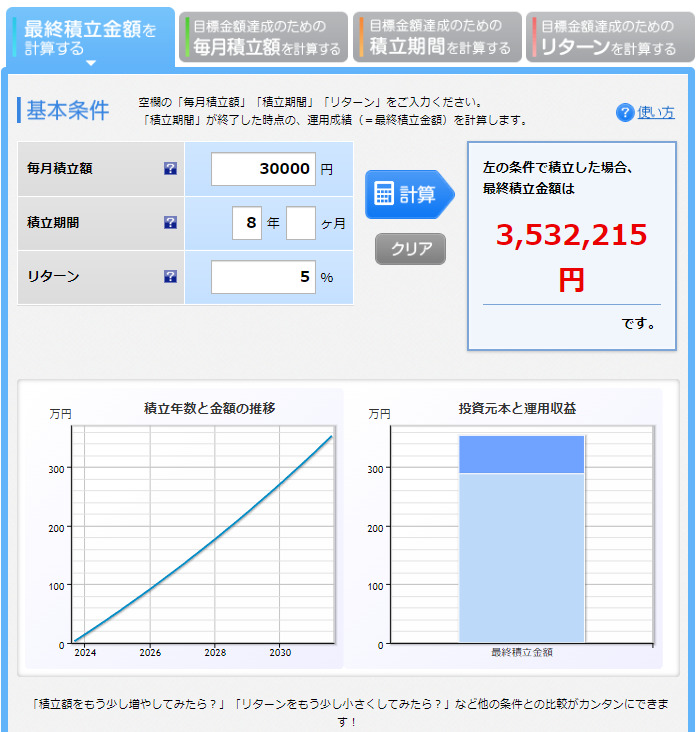This screenshot has height=732, width=698.
Task: Click the light blue 投資元本 bar segment
Action: [522, 558]
